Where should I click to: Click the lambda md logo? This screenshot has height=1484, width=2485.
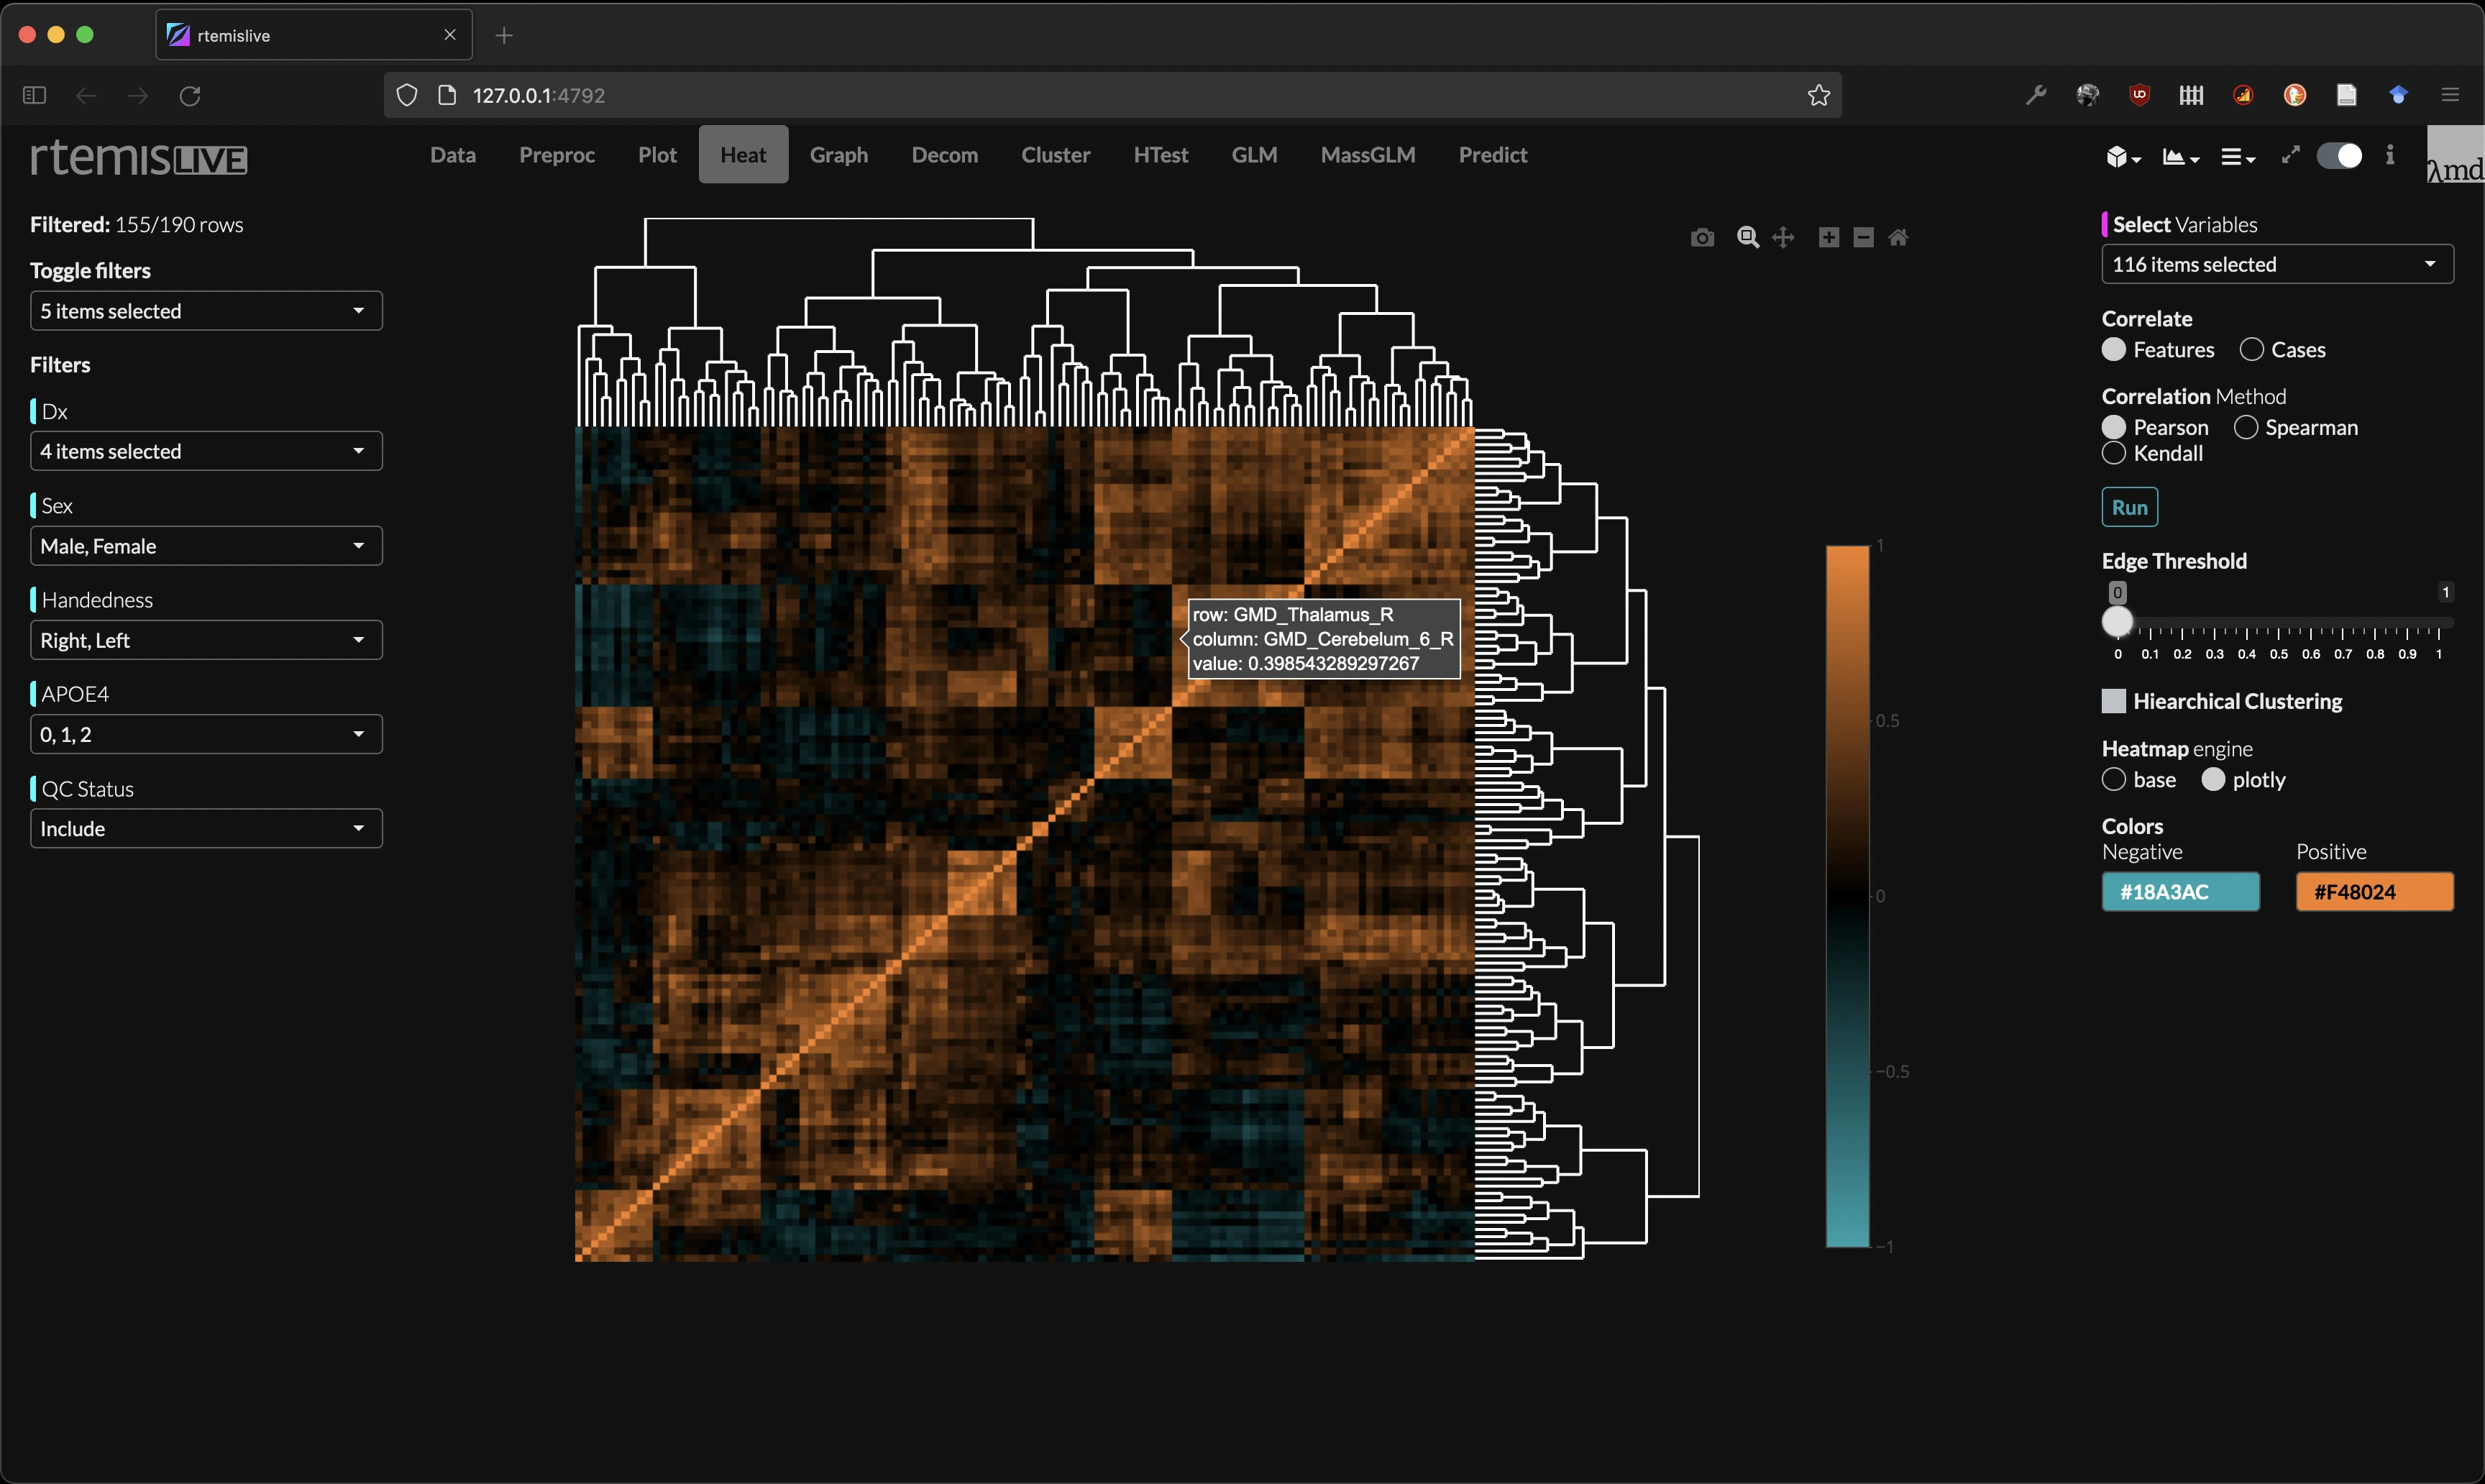pyautogui.click(x=2455, y=155)
